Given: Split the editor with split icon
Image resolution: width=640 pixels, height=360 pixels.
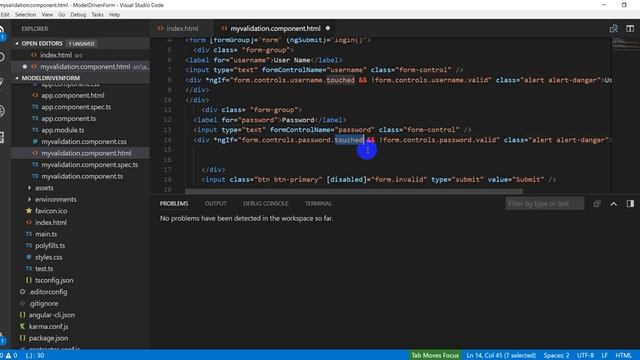Looking at the screenshot, I should [630, 29].
